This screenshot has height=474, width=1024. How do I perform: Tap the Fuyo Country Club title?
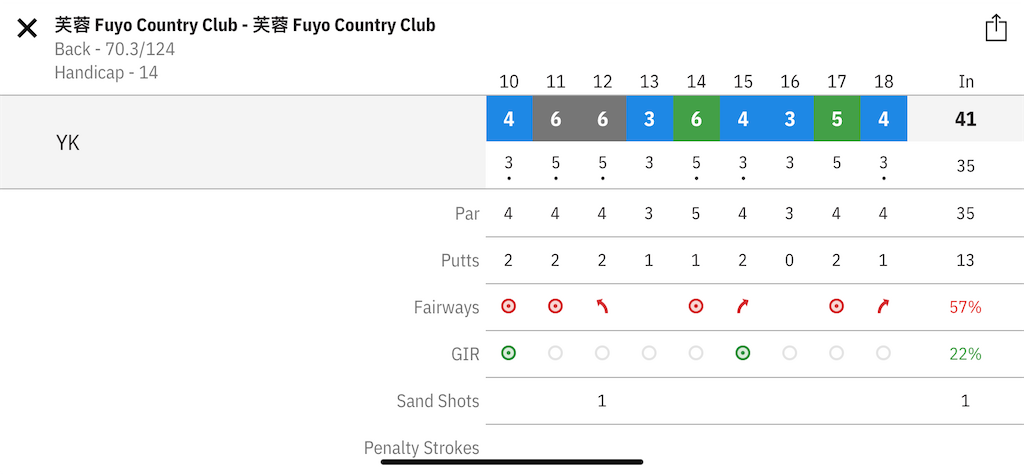click(245, 25)
